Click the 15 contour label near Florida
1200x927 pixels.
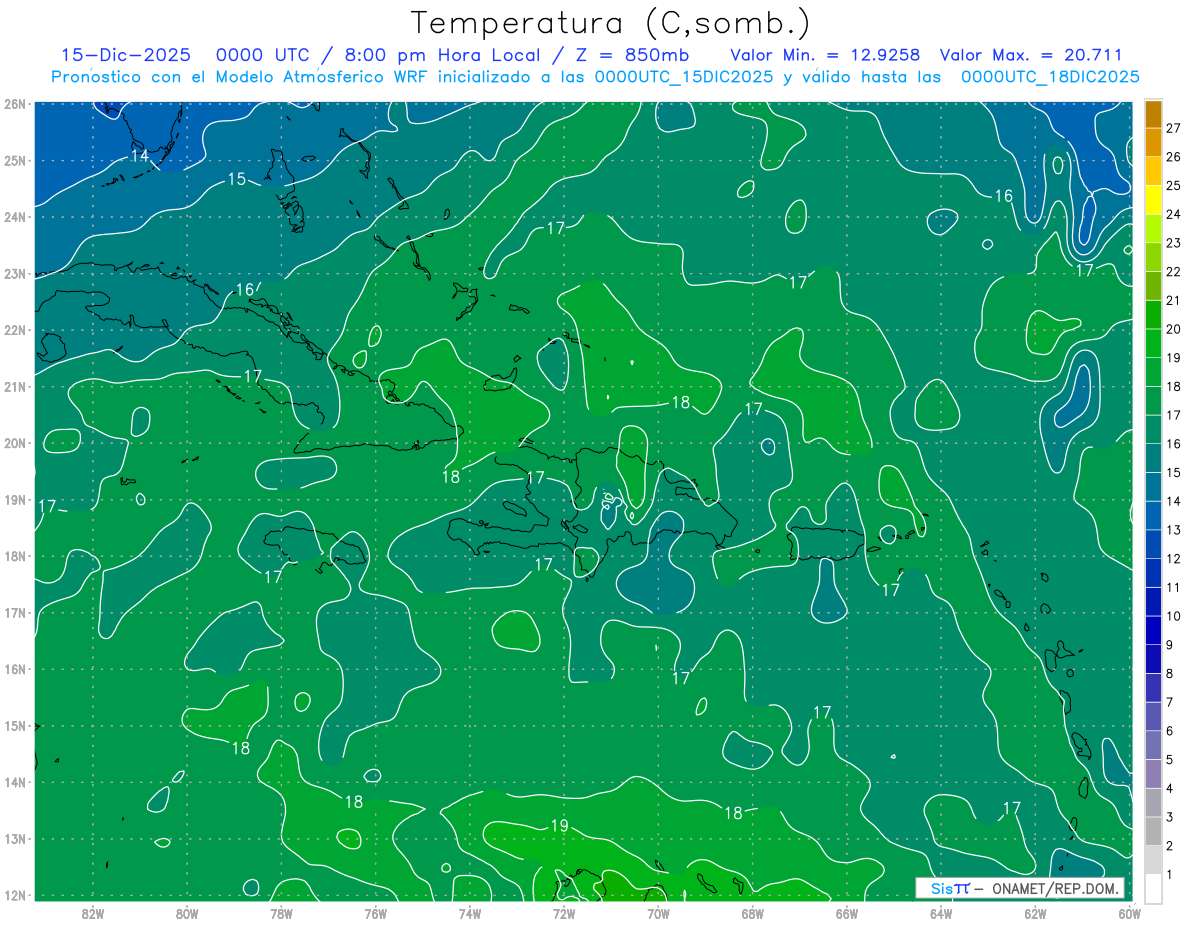(237, 179)
